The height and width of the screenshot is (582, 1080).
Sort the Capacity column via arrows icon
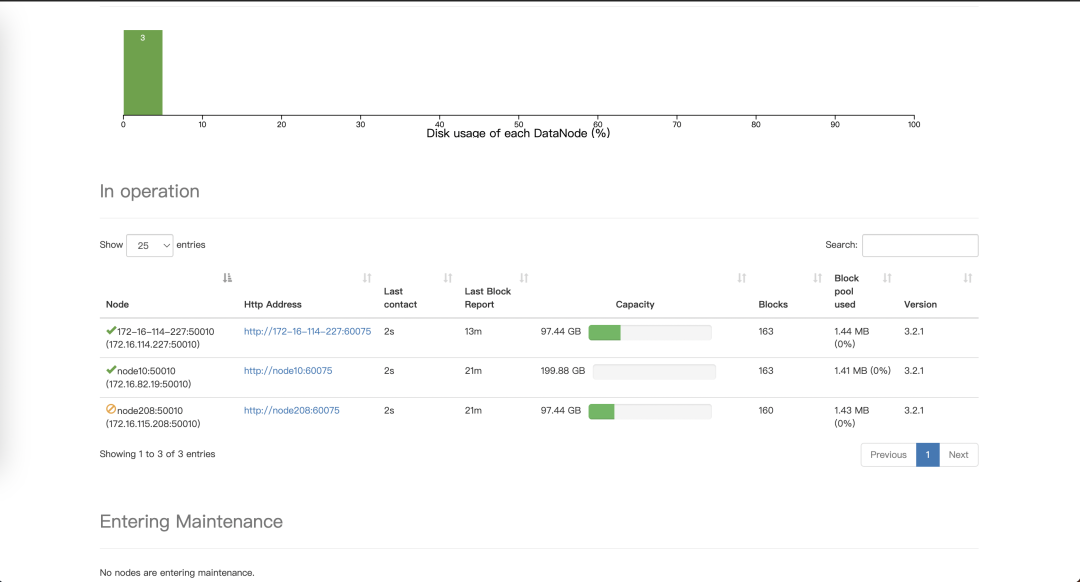tap(742, 278)
